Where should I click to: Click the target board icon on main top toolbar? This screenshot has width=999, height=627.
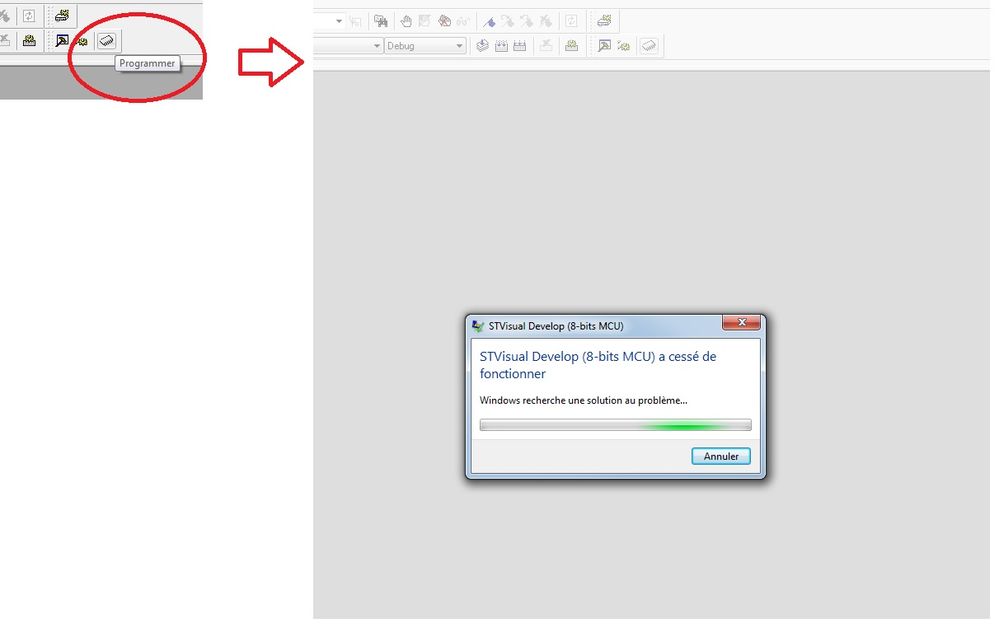click(604, 21)
